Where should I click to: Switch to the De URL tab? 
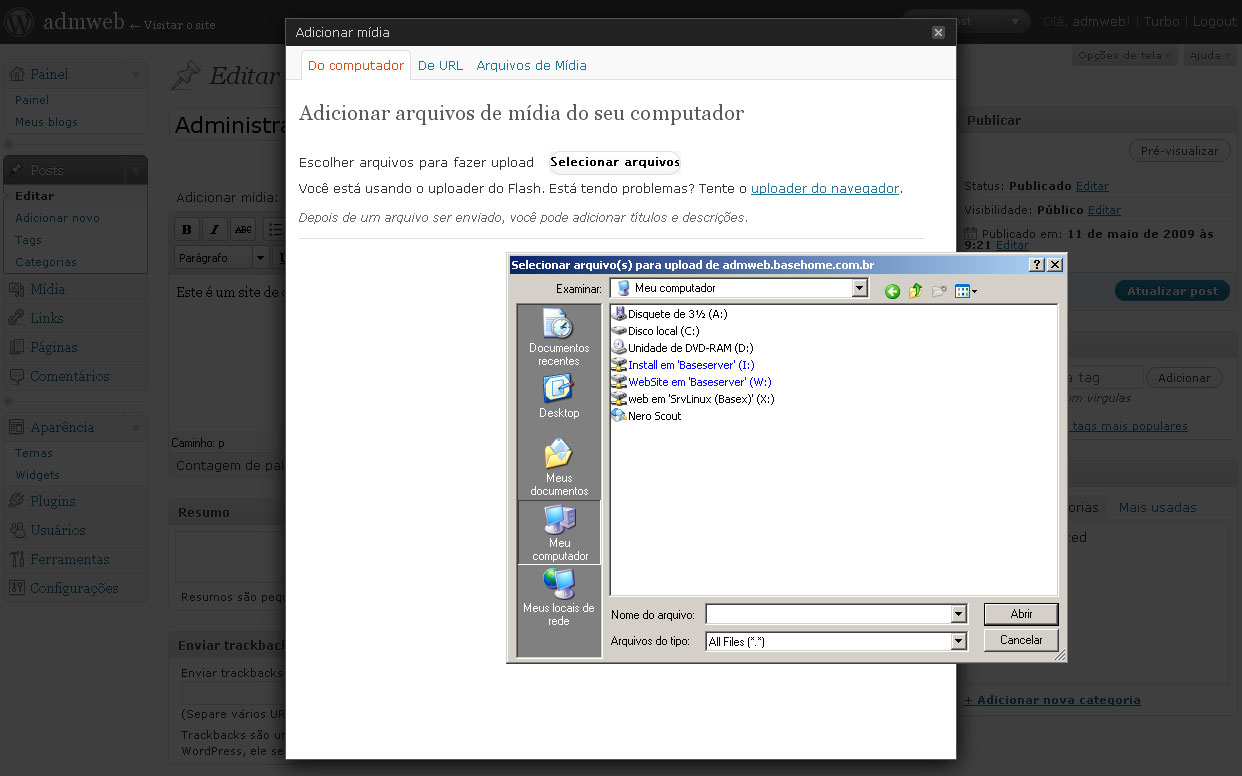tap(440, 65)
